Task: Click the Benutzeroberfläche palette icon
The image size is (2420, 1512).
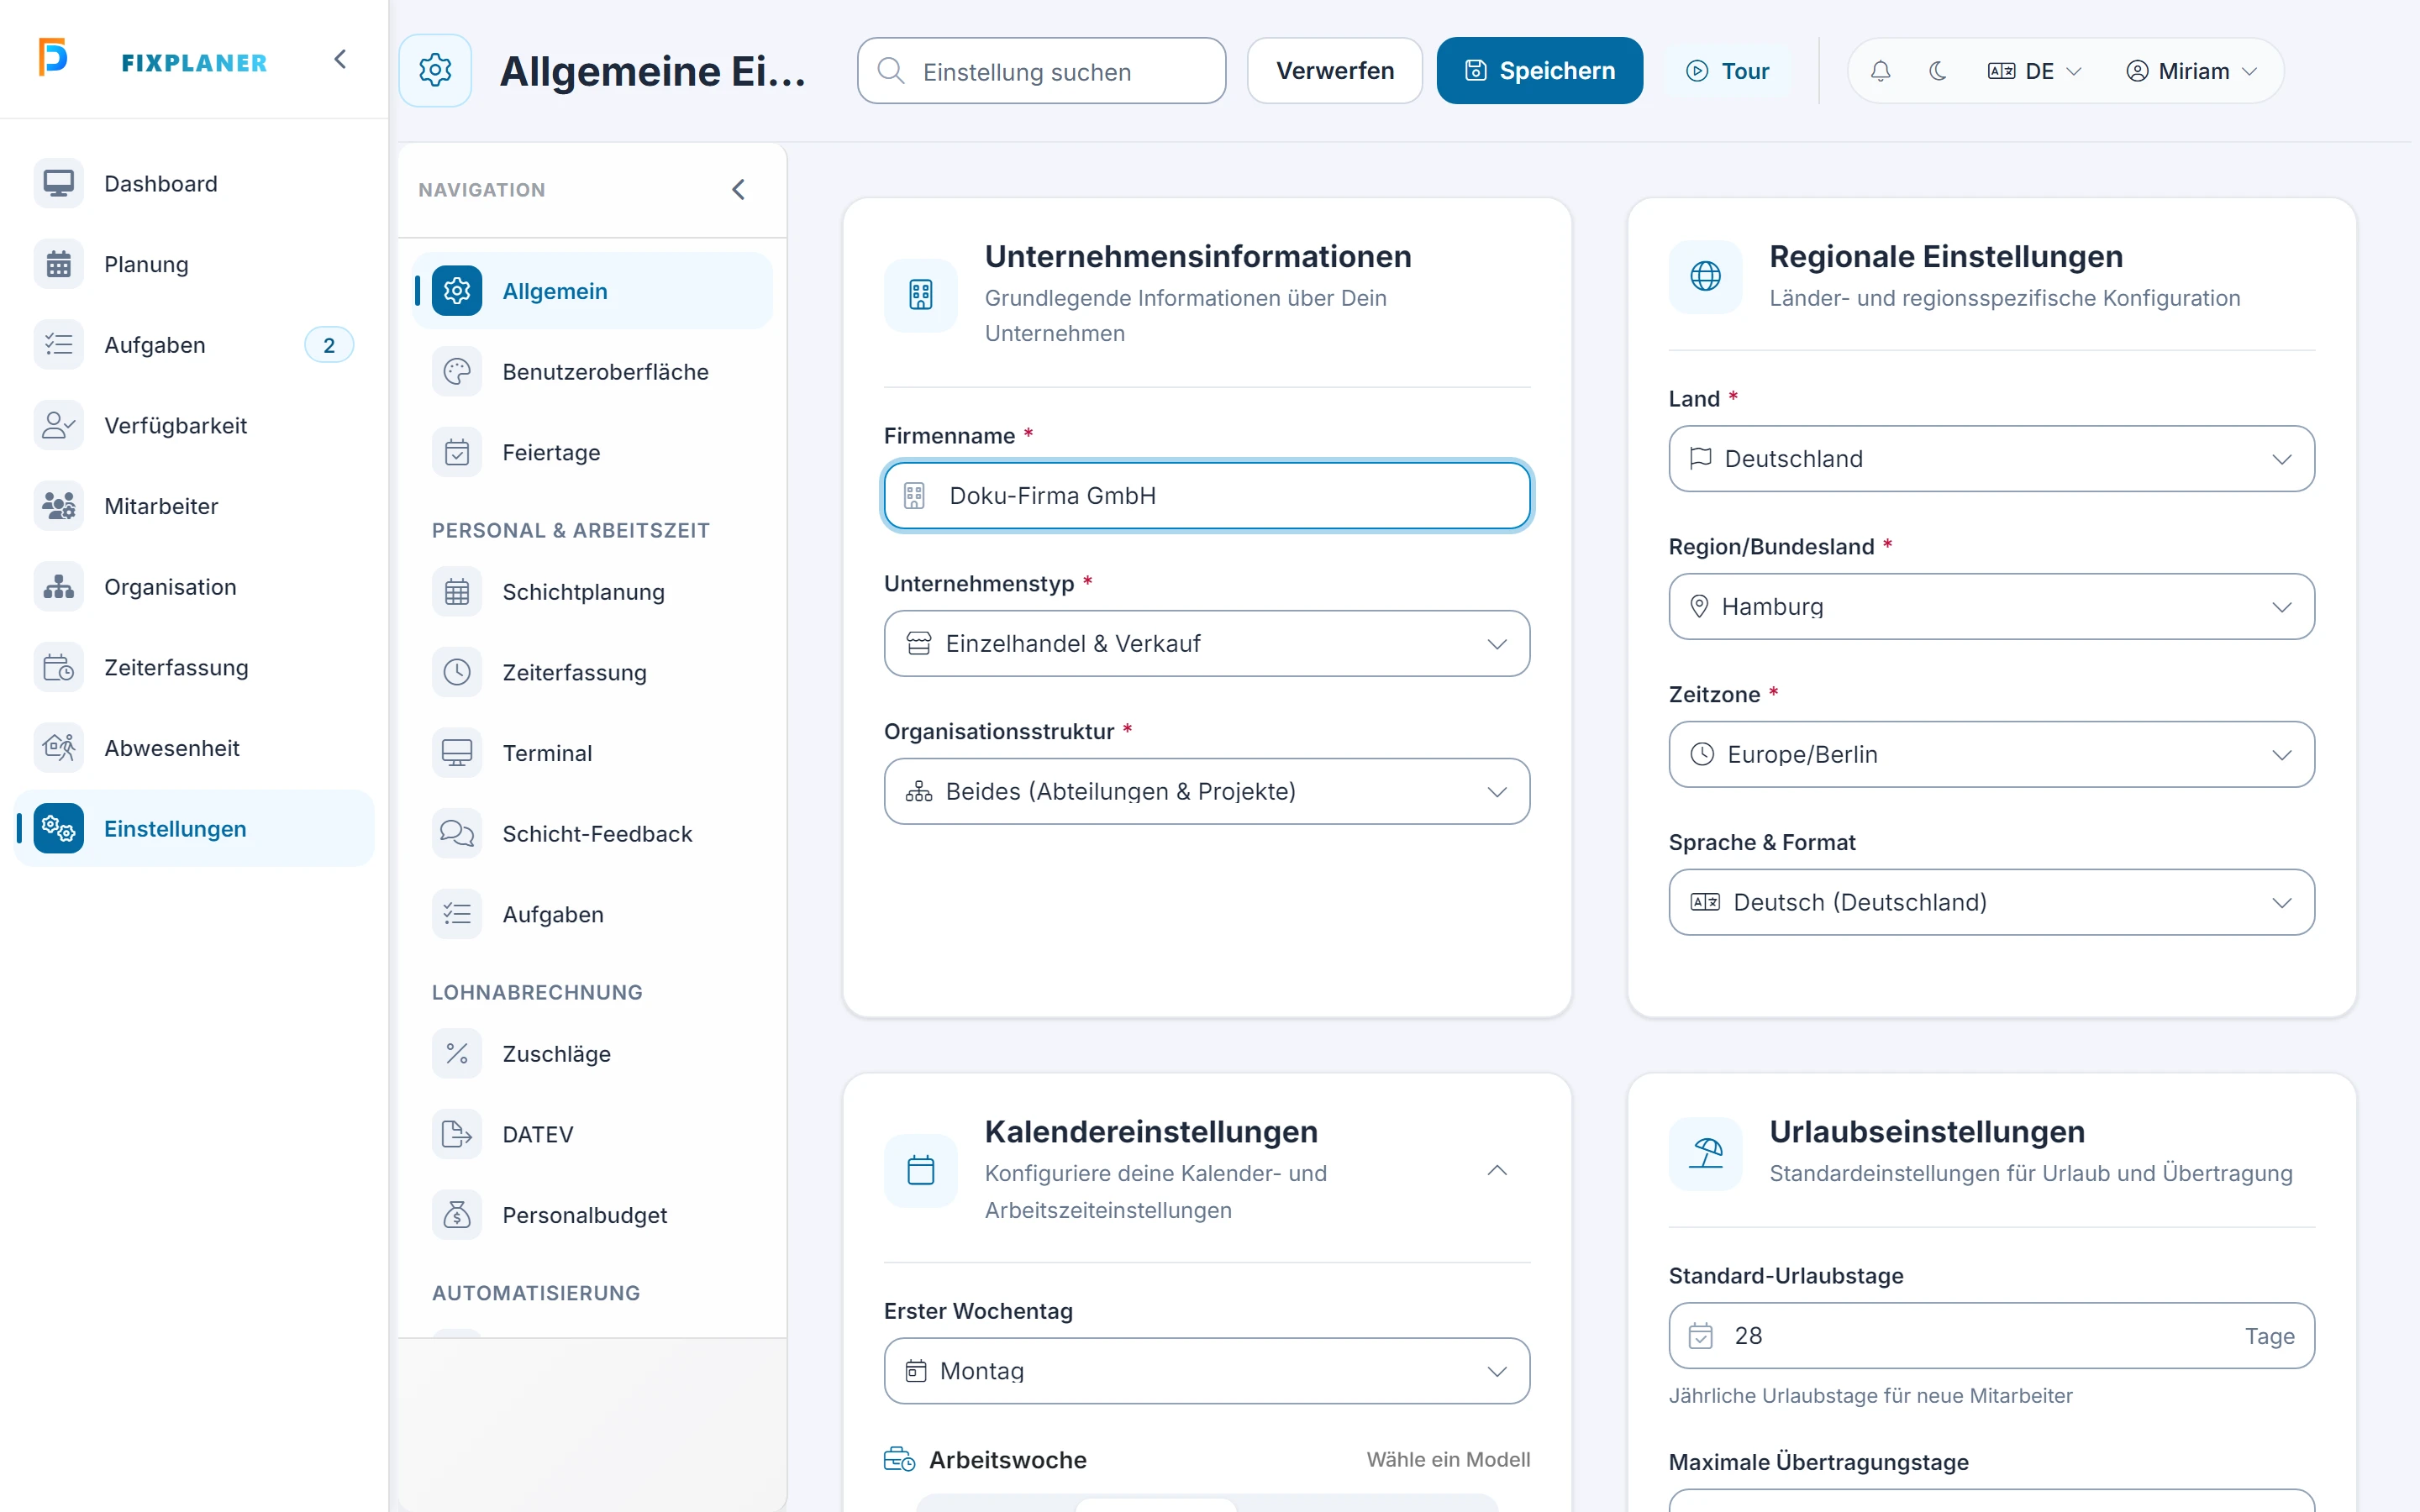Action: [x=457, y=372]
